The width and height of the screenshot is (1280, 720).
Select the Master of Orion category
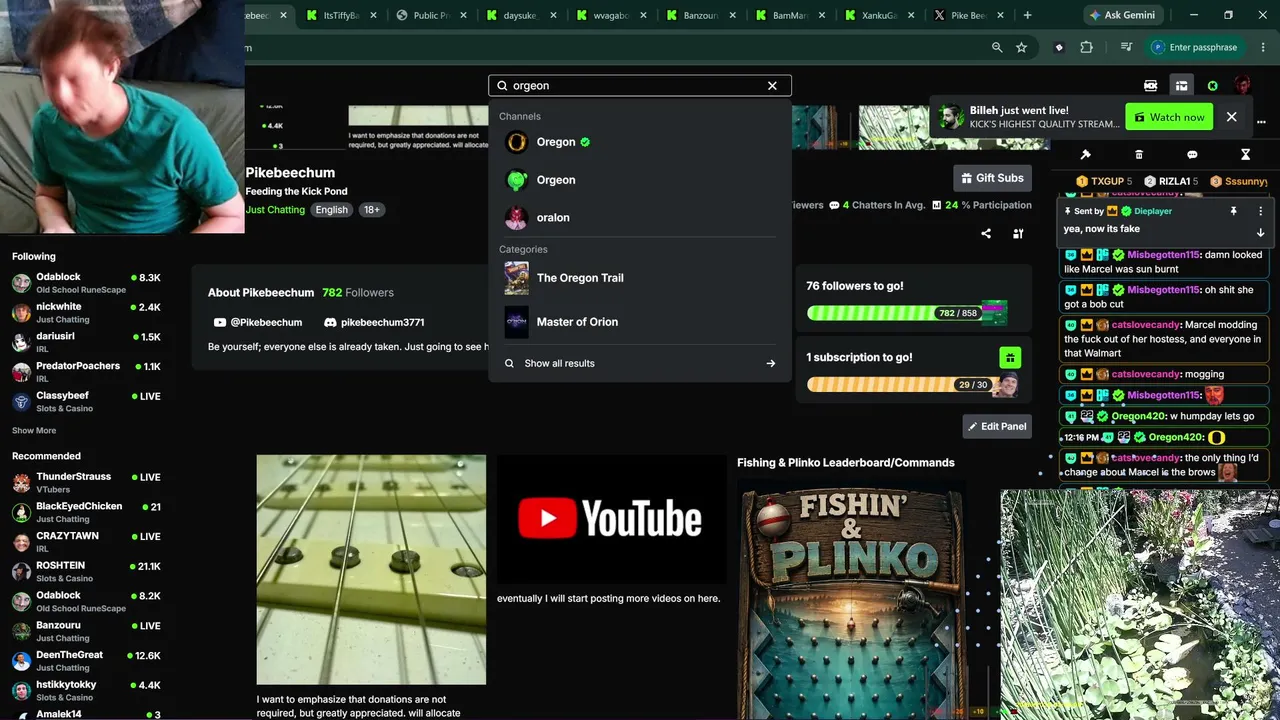(640, 322)
